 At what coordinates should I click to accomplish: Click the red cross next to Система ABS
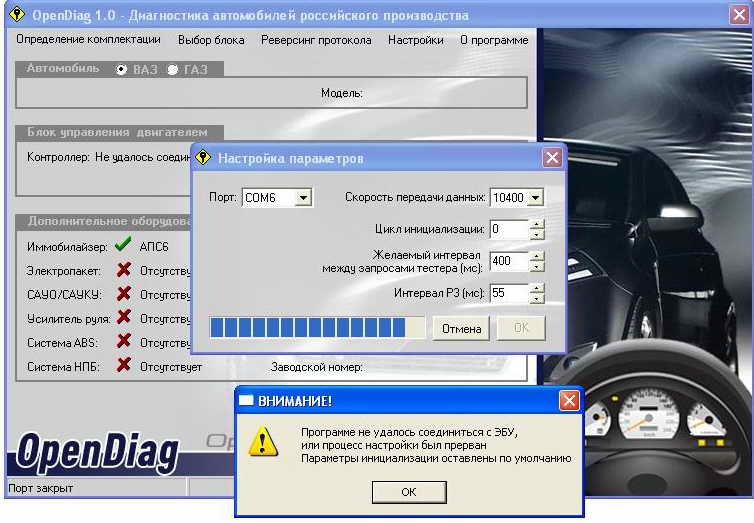point(124,341)
